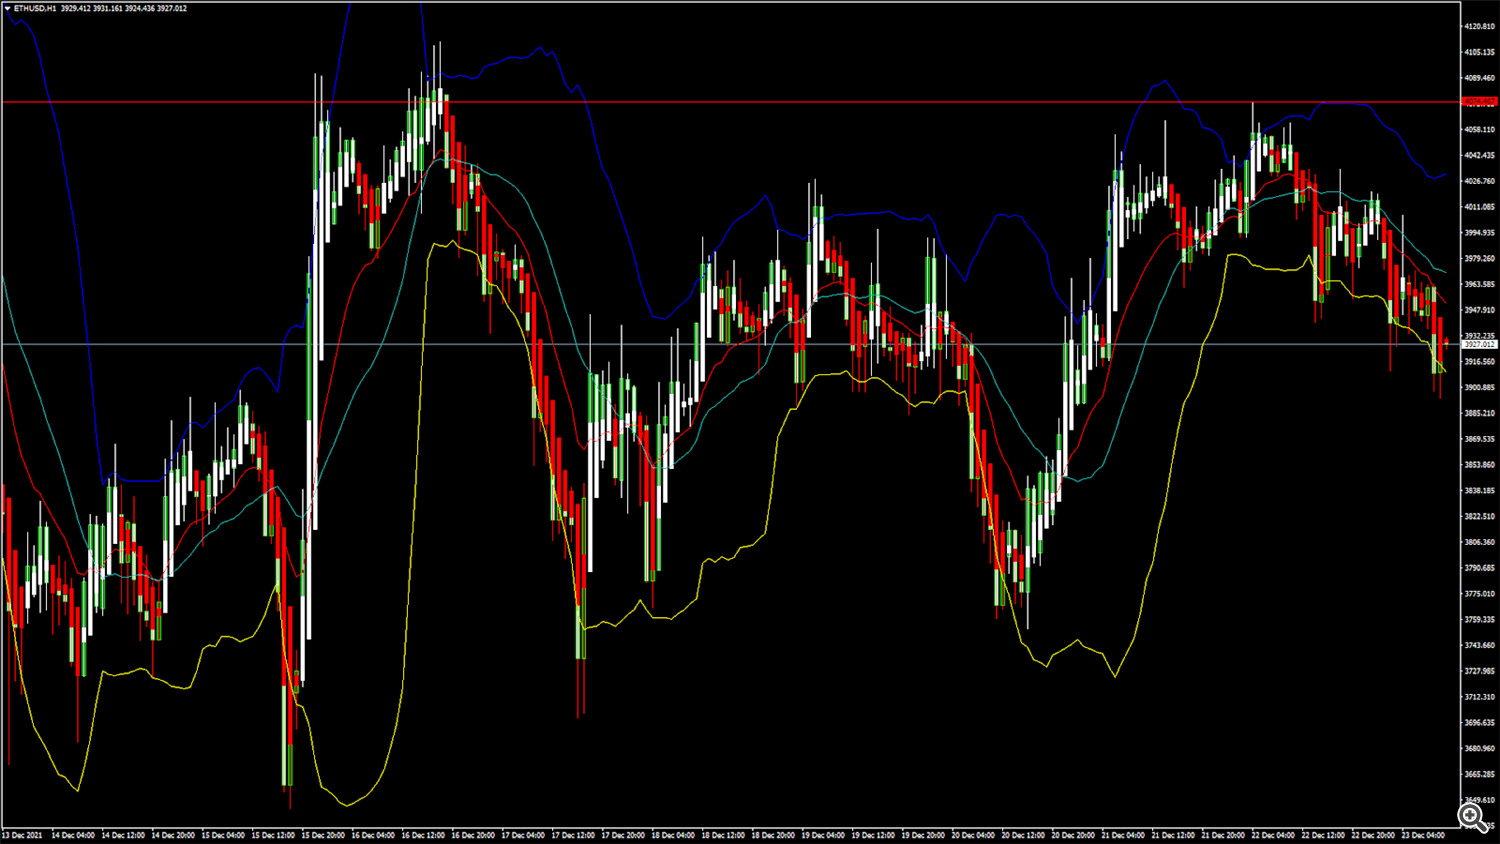1500x844 pixels.
Task: Select the grey current price line
Action: (700, 344)
